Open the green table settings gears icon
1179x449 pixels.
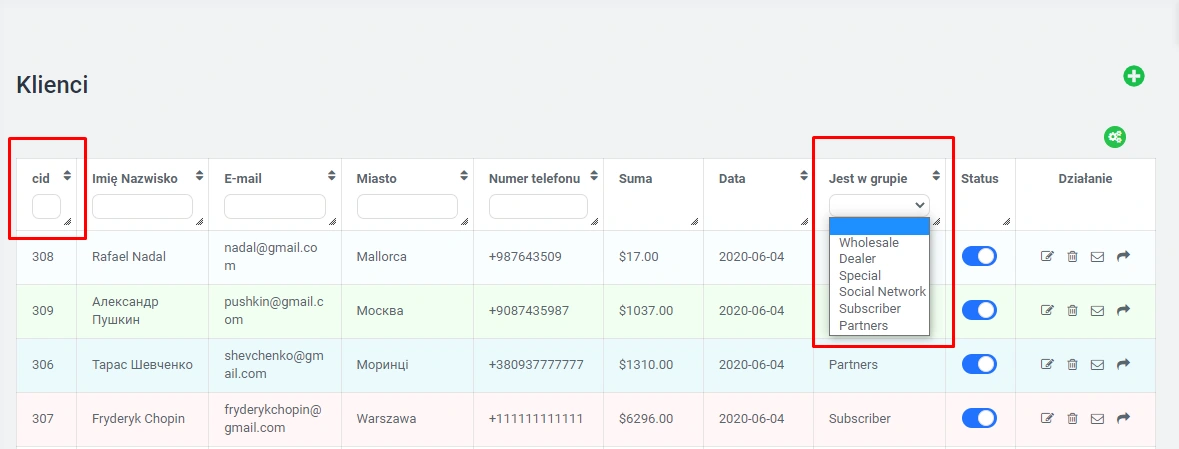[1114, 137]
